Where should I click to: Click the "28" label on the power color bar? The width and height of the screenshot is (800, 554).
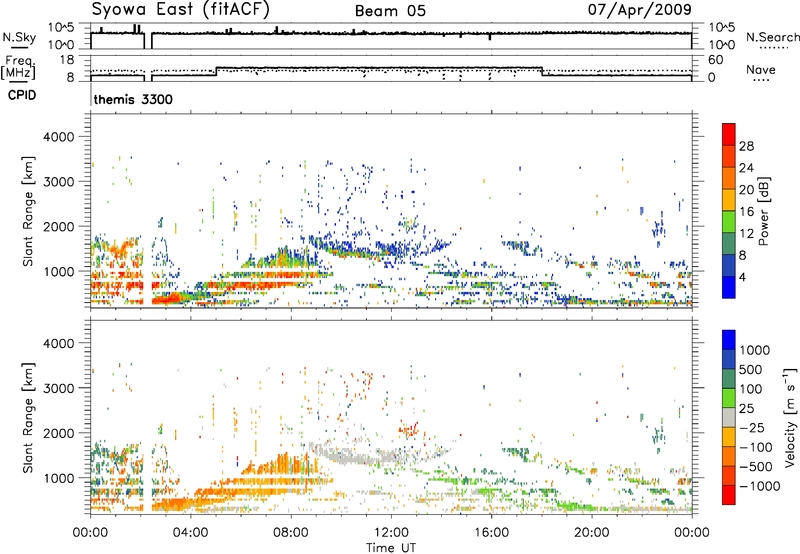pos(746,146)
